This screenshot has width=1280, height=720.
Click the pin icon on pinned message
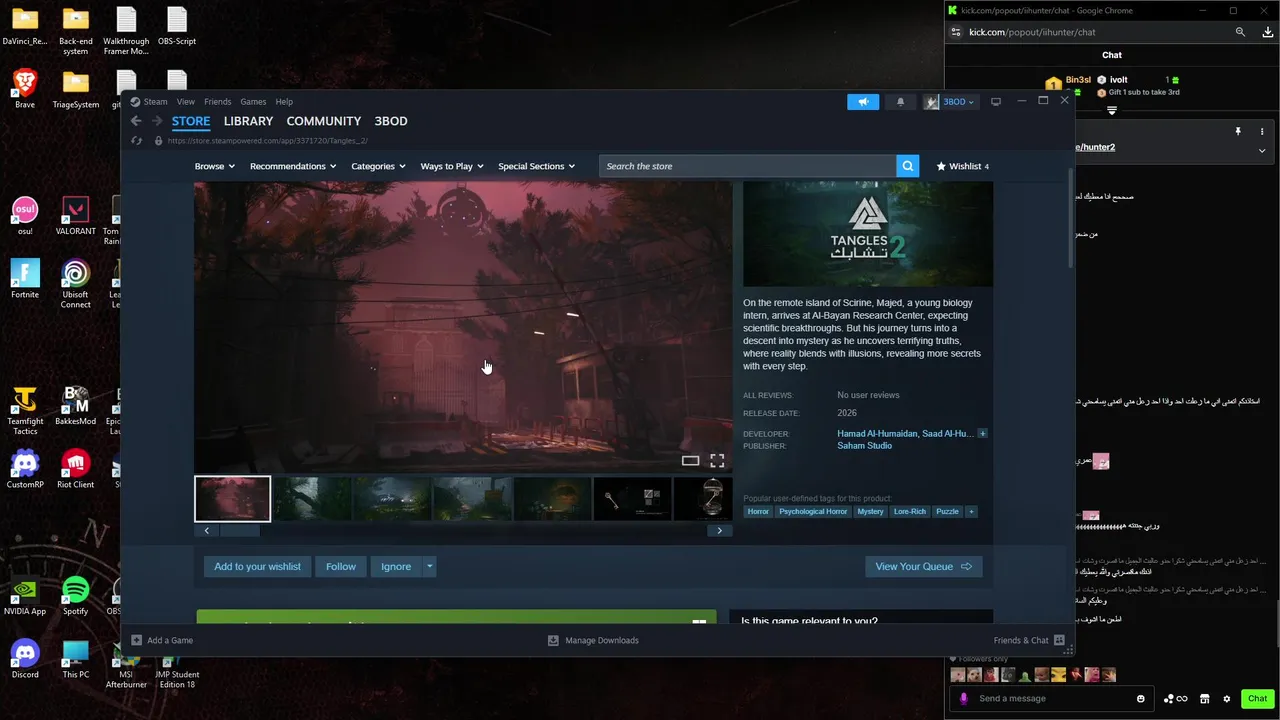point(1238,132)
